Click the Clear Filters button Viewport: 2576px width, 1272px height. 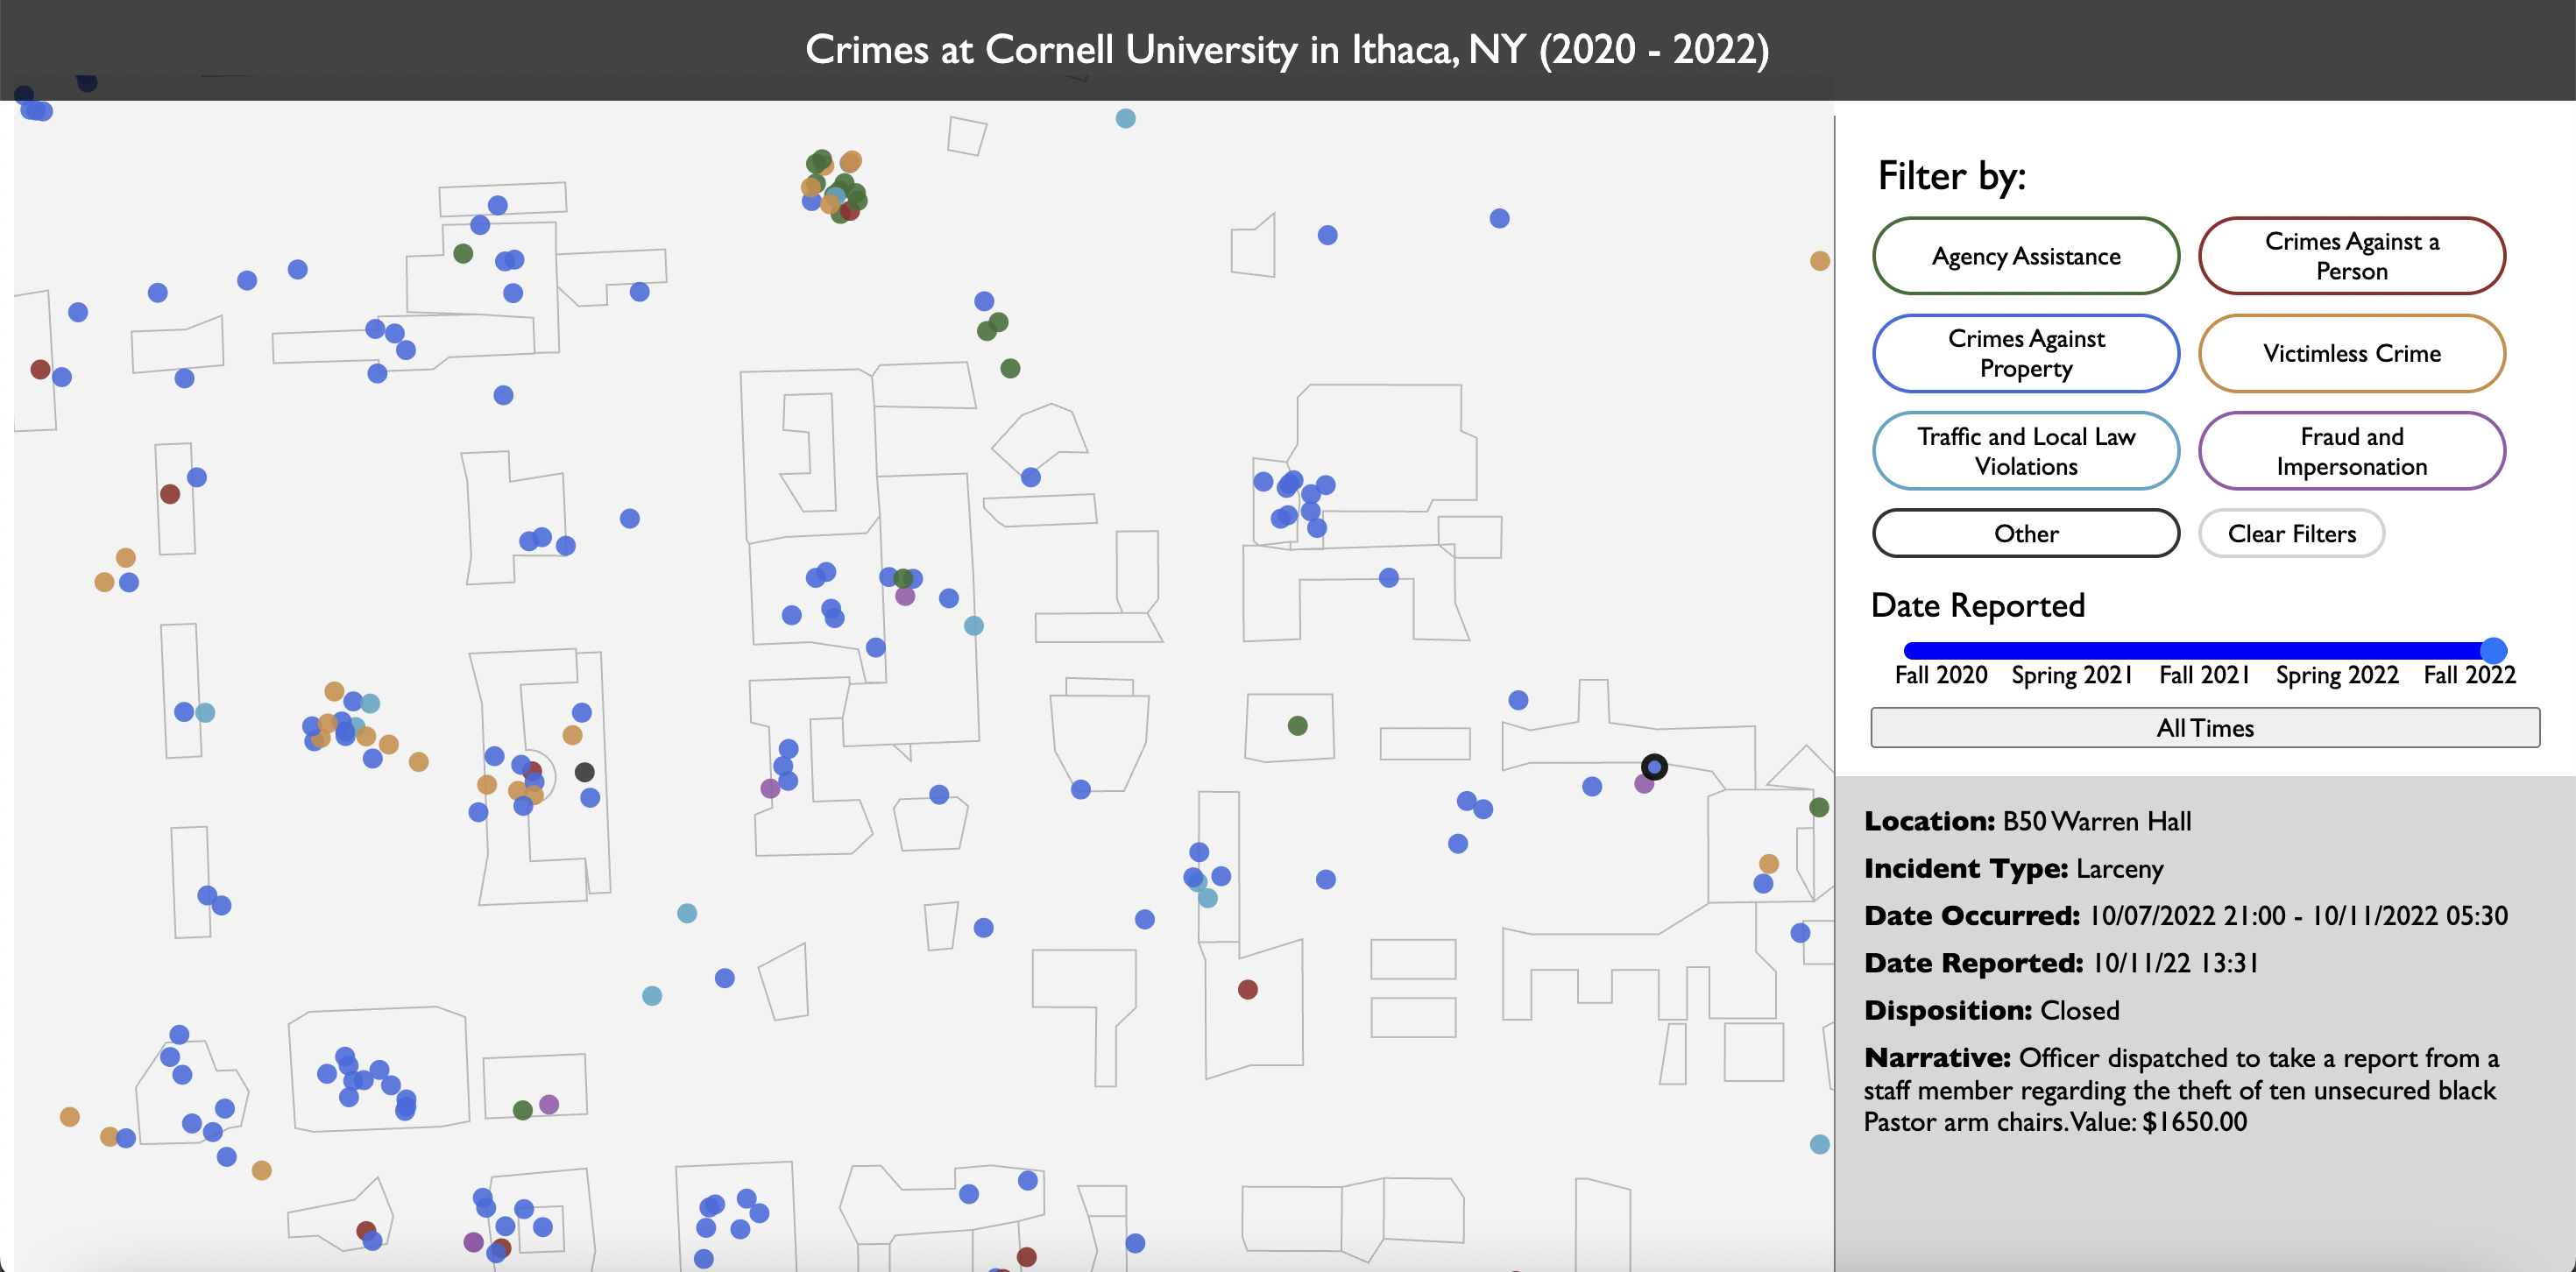point(2291,533)
